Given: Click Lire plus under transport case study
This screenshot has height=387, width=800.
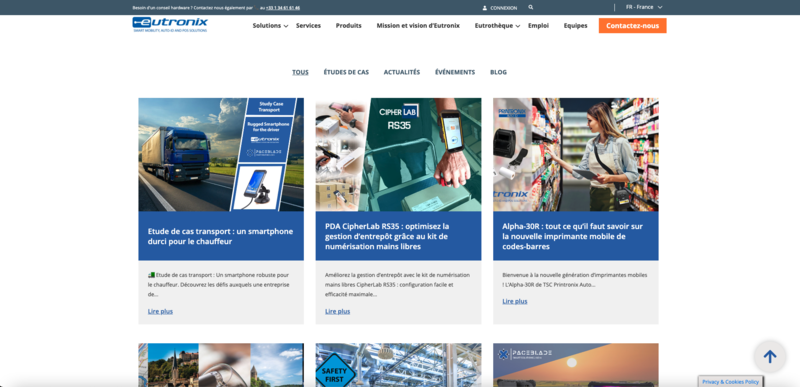Looking at the screenshot, I should [160, 311].
